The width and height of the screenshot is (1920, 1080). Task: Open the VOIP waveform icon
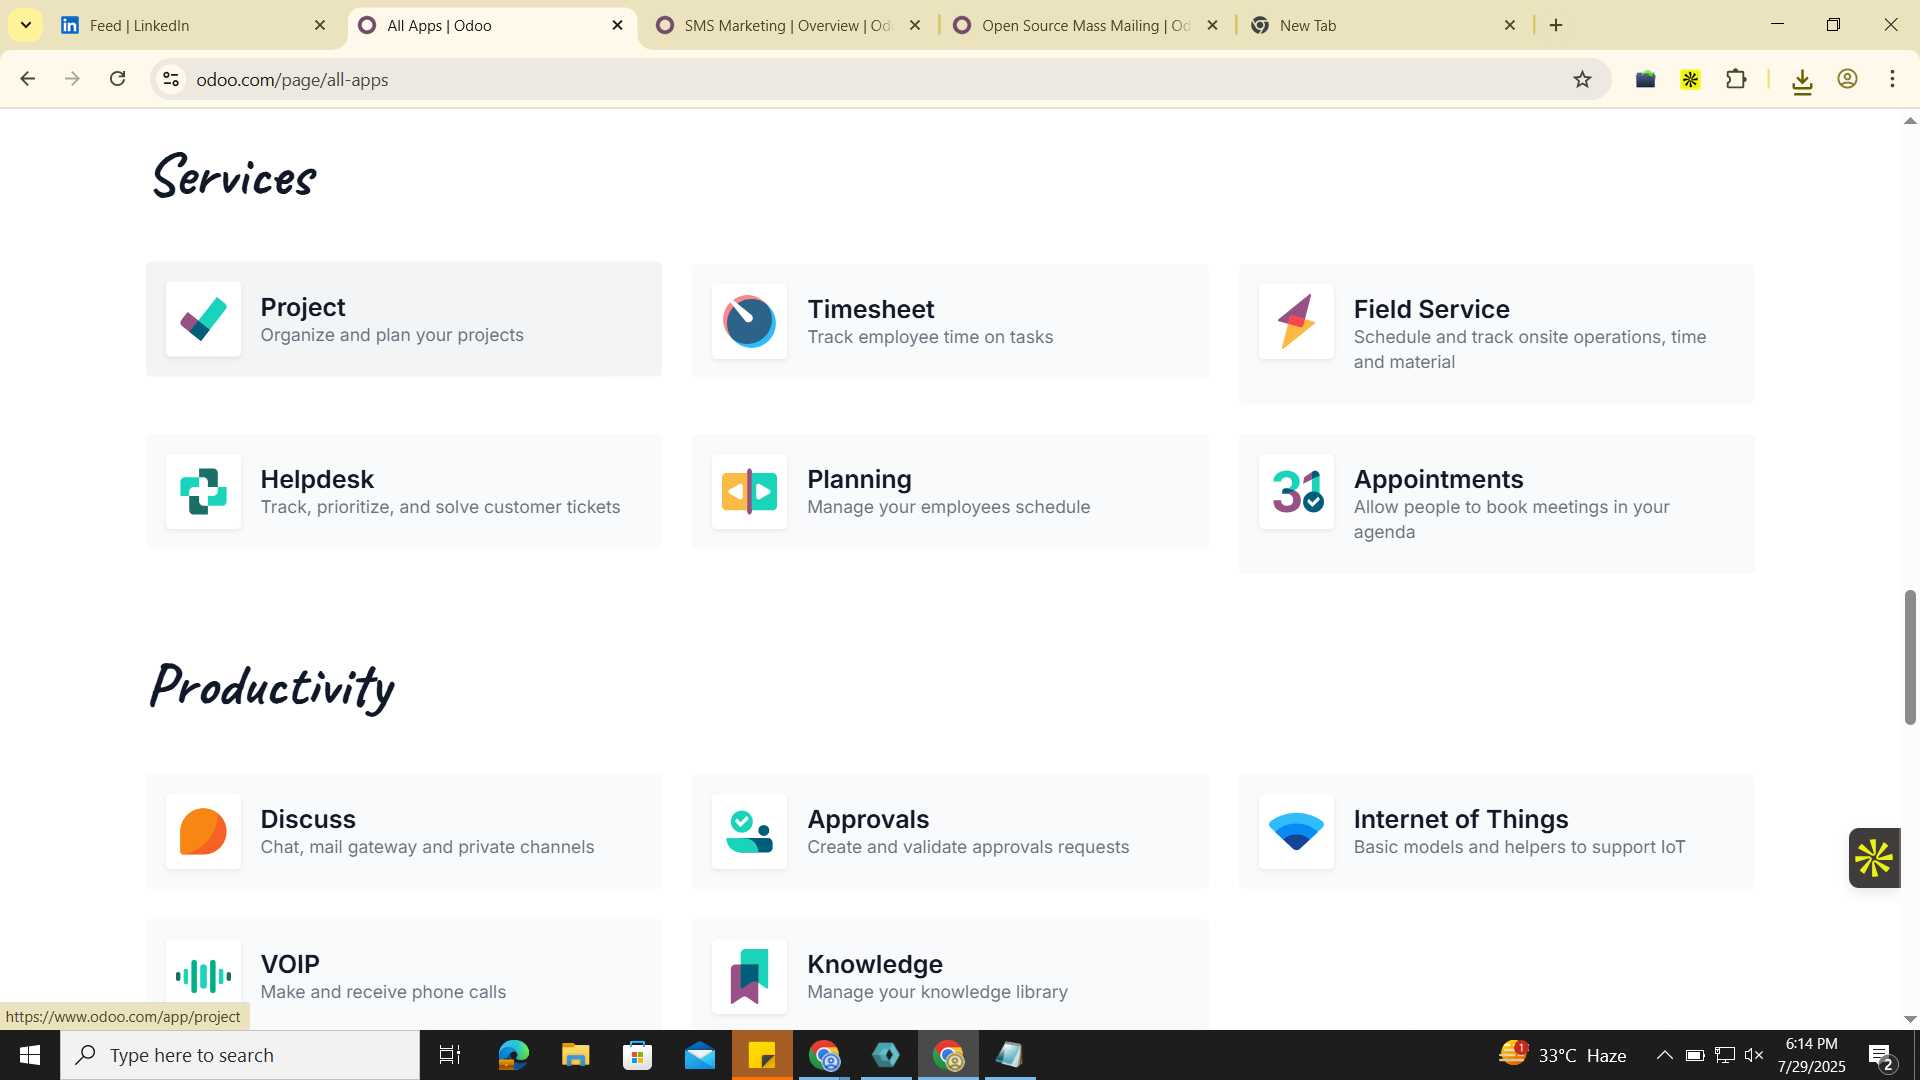point(203,977)
